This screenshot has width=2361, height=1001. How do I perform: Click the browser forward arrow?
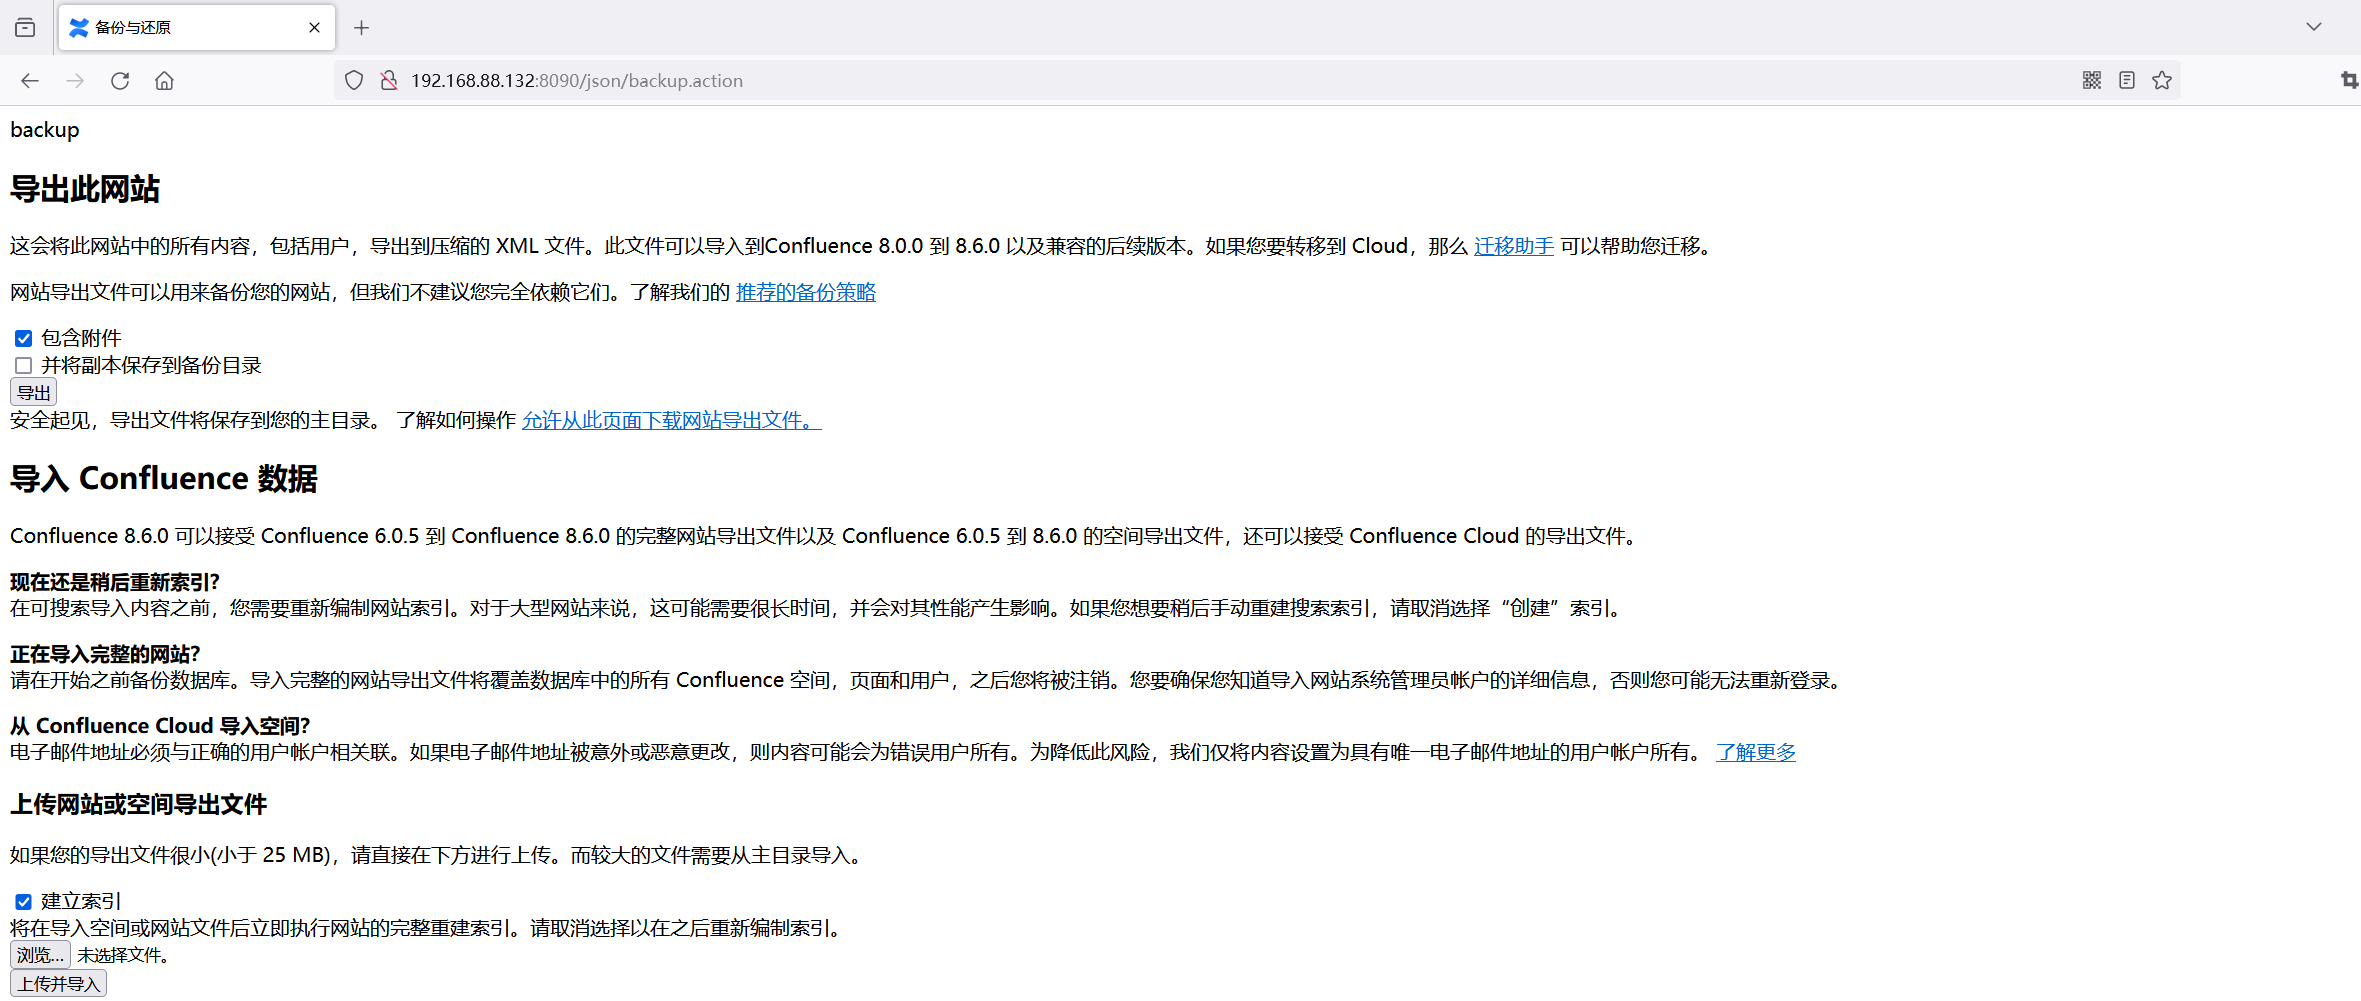pyautogui.click(x=75, y=81)
